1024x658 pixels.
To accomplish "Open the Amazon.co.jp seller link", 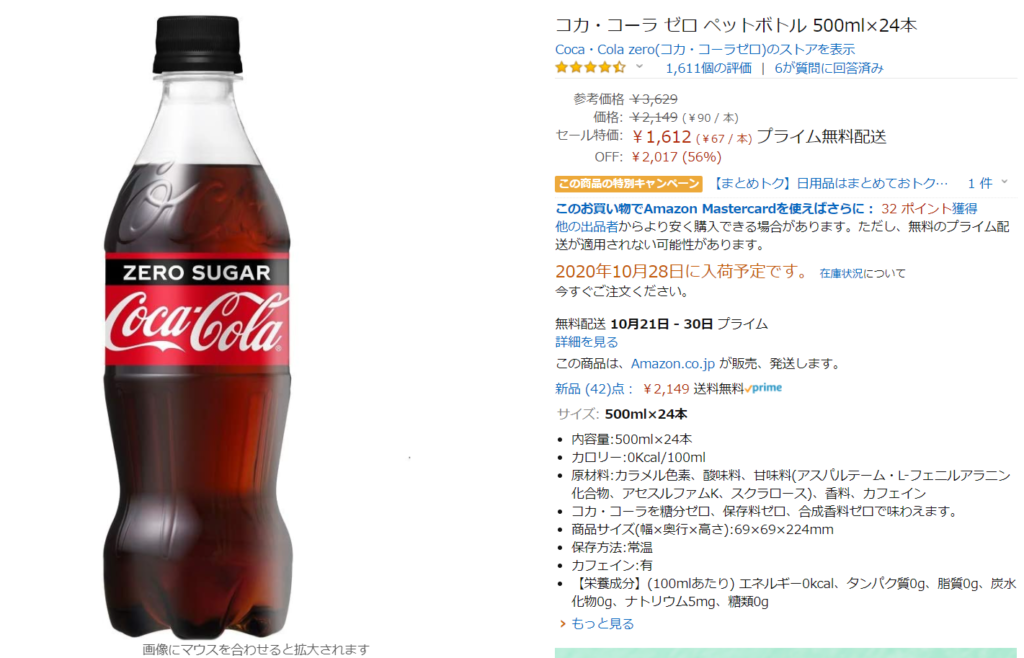I will 673,364.
